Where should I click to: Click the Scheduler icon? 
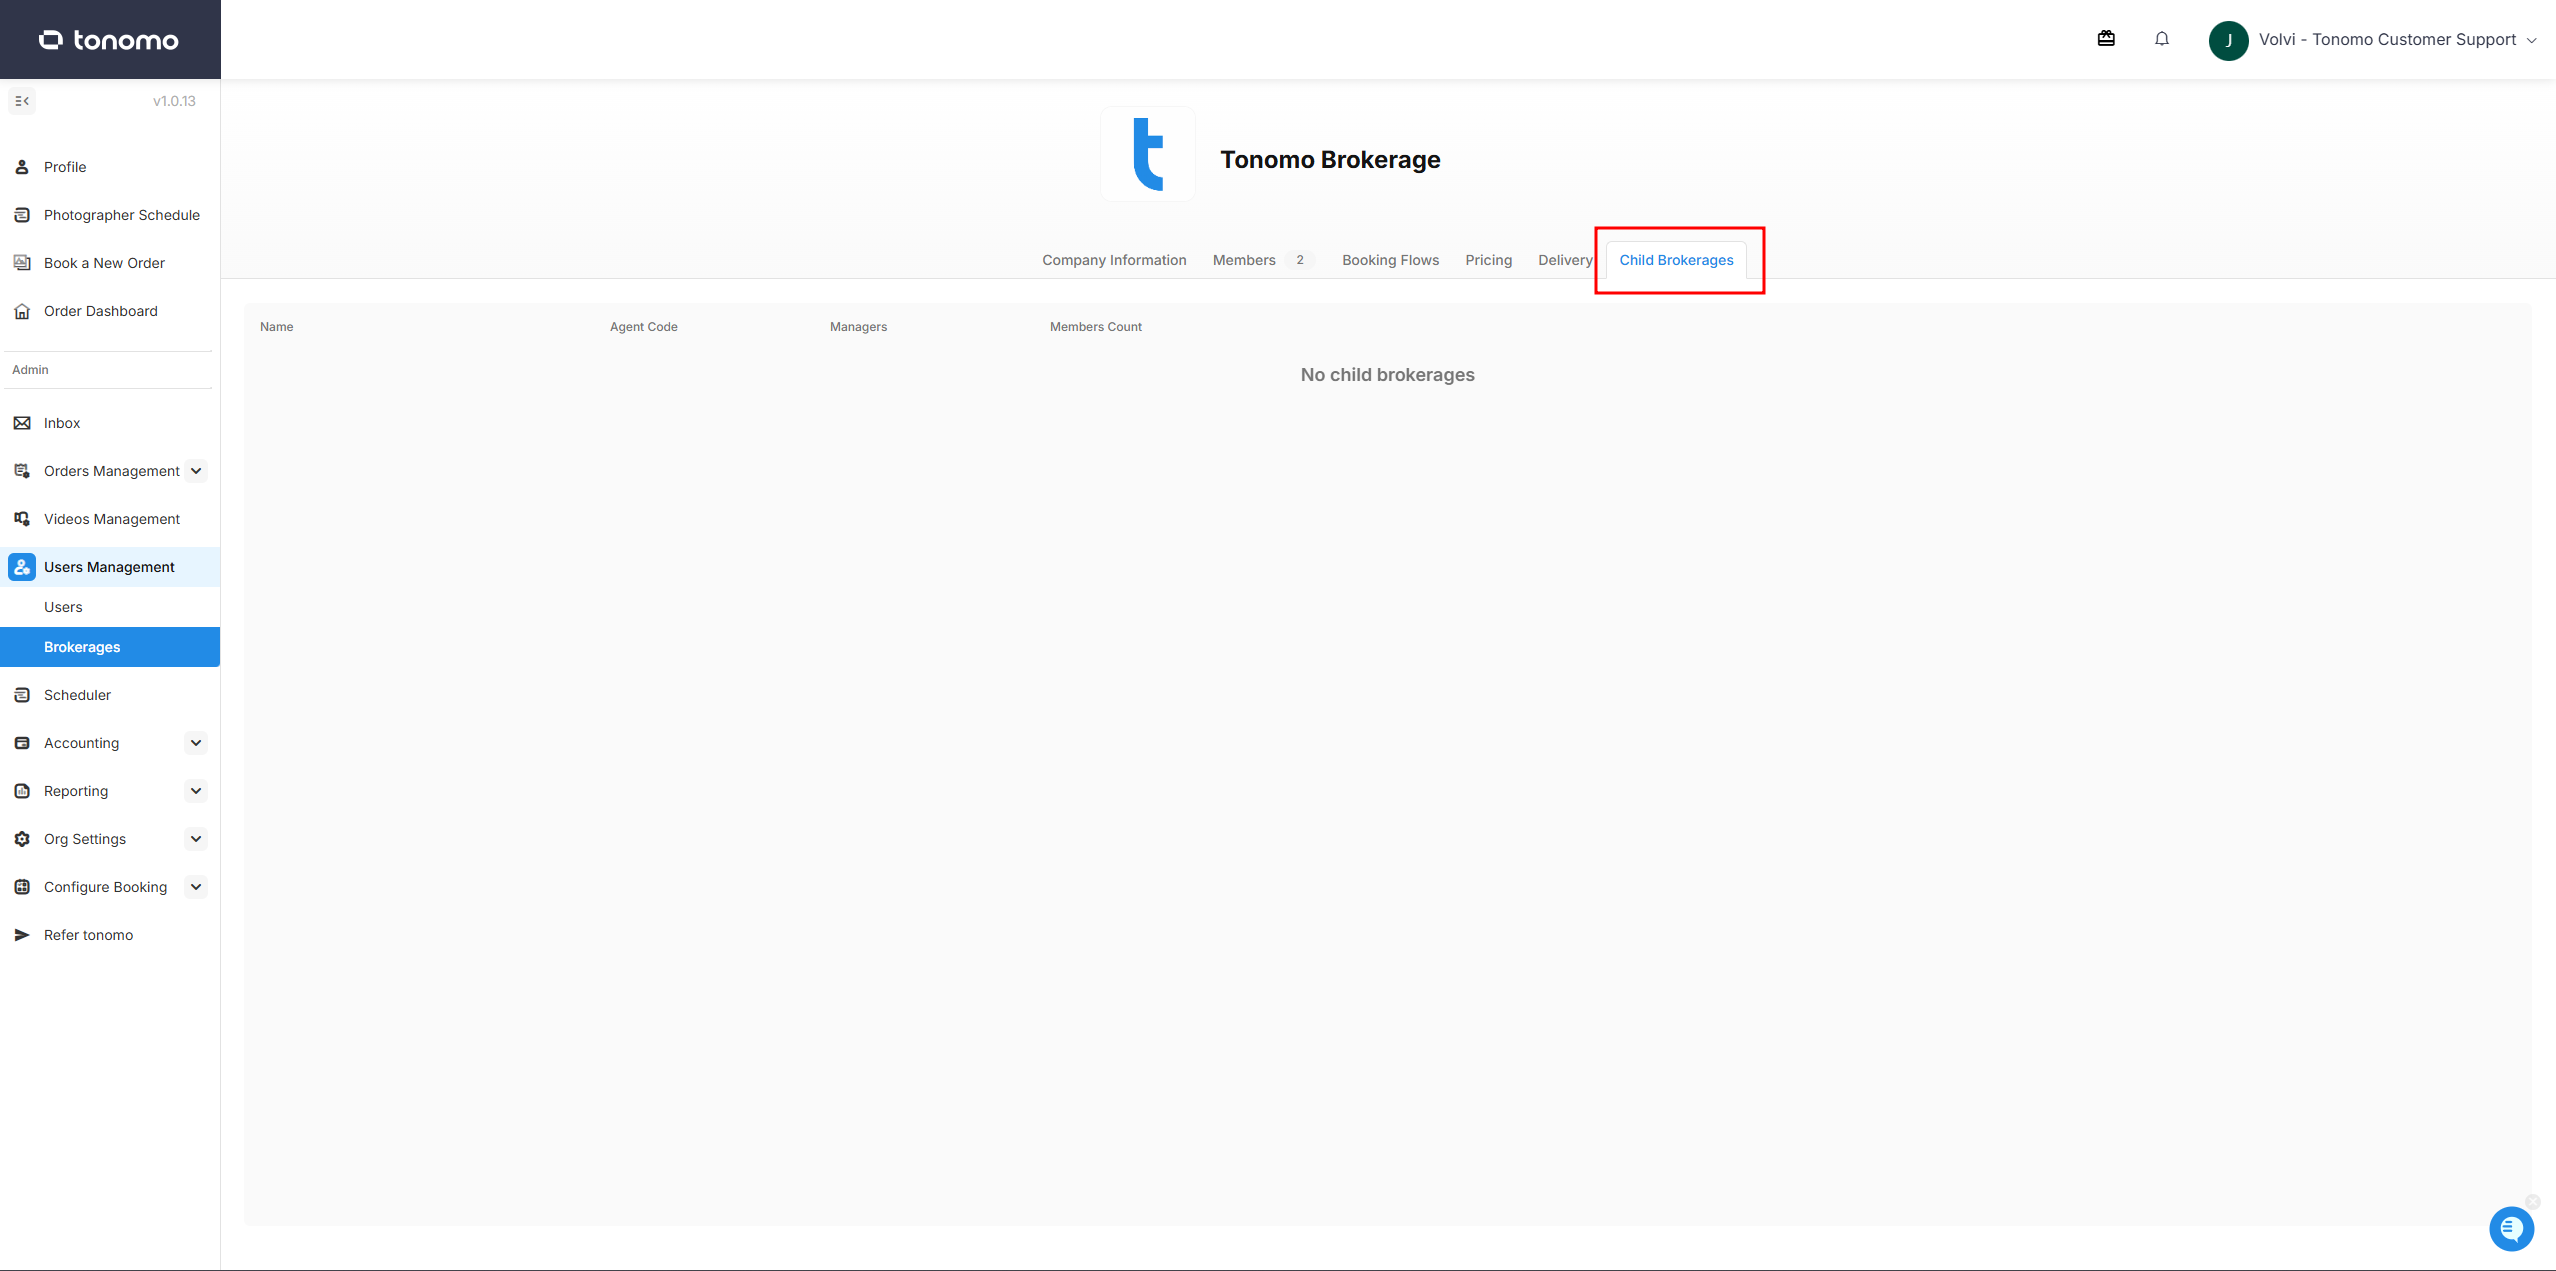pos(22,695)
